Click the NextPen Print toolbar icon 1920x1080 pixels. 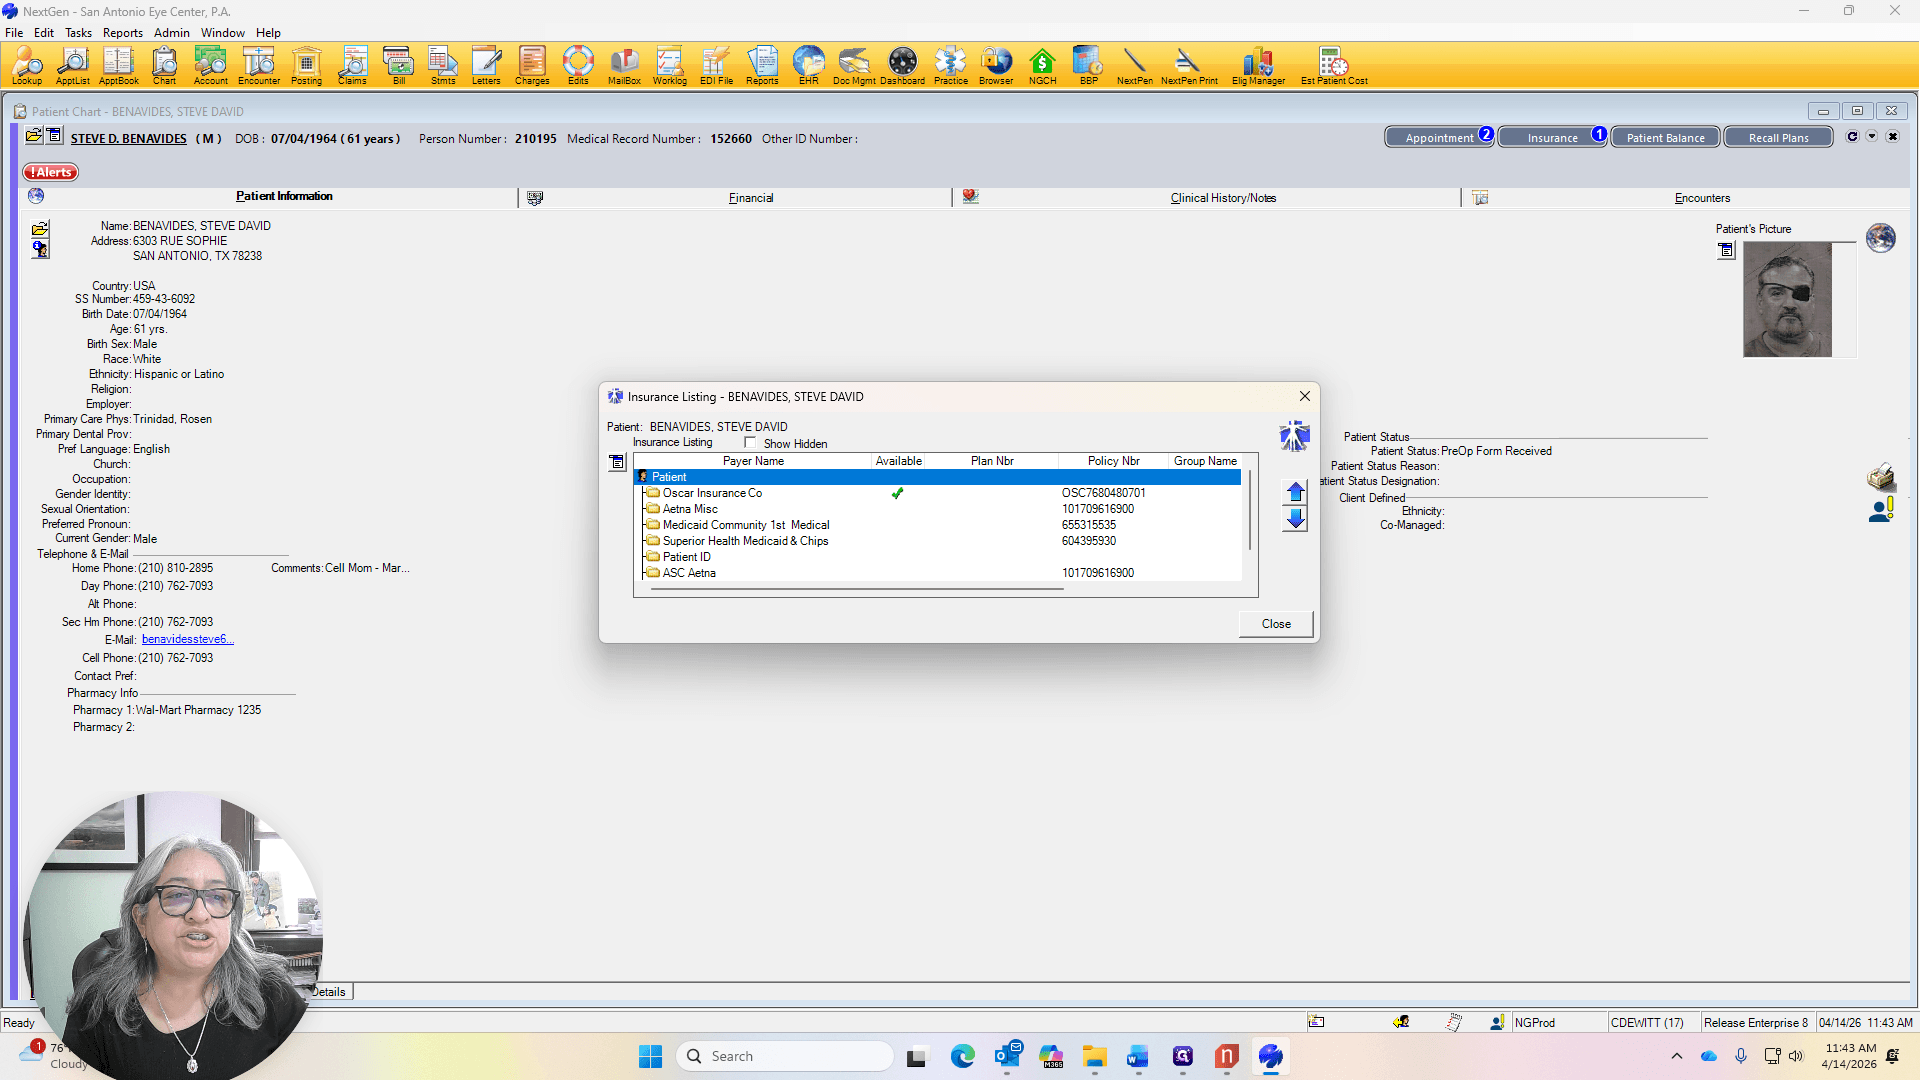(1189, 66)
